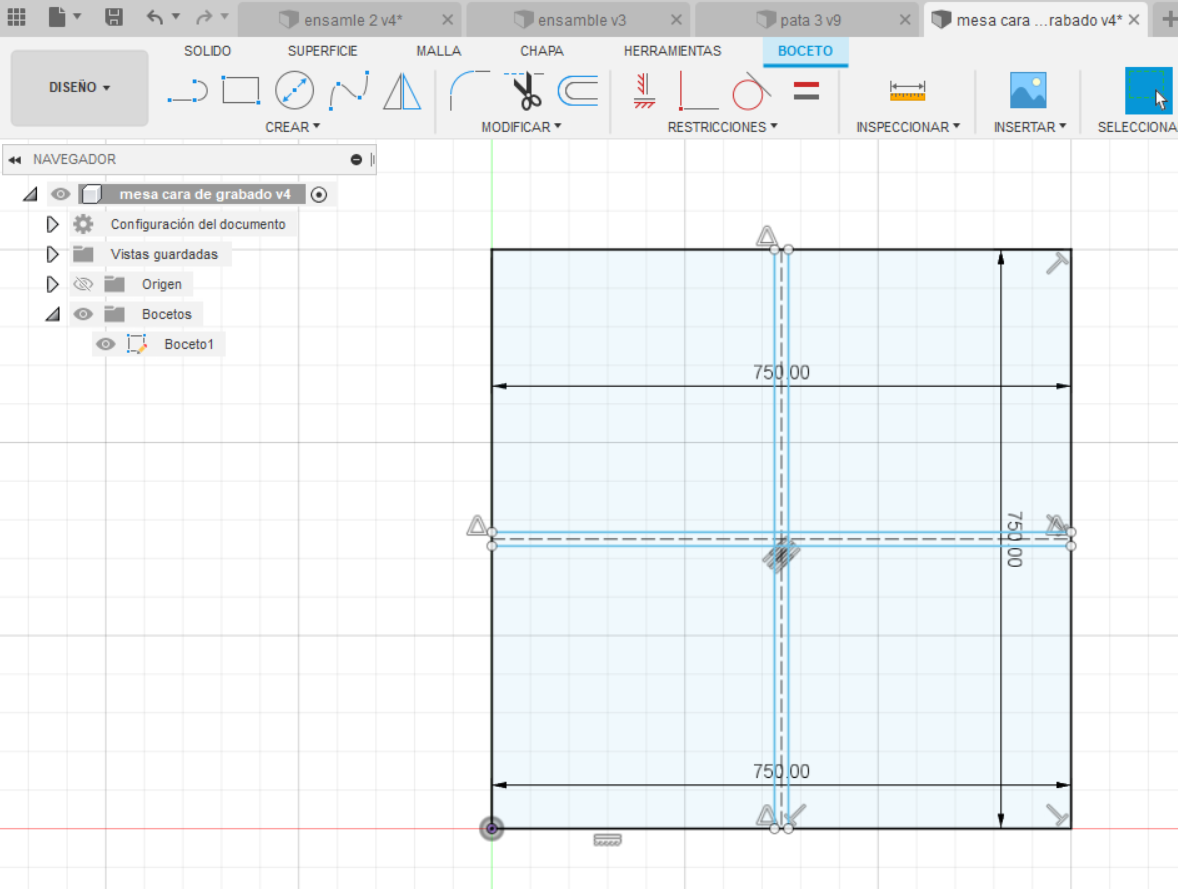The image size is (1178, 889).
Task: Activate component radio button for mesa cara
Action: pos(319,195)
